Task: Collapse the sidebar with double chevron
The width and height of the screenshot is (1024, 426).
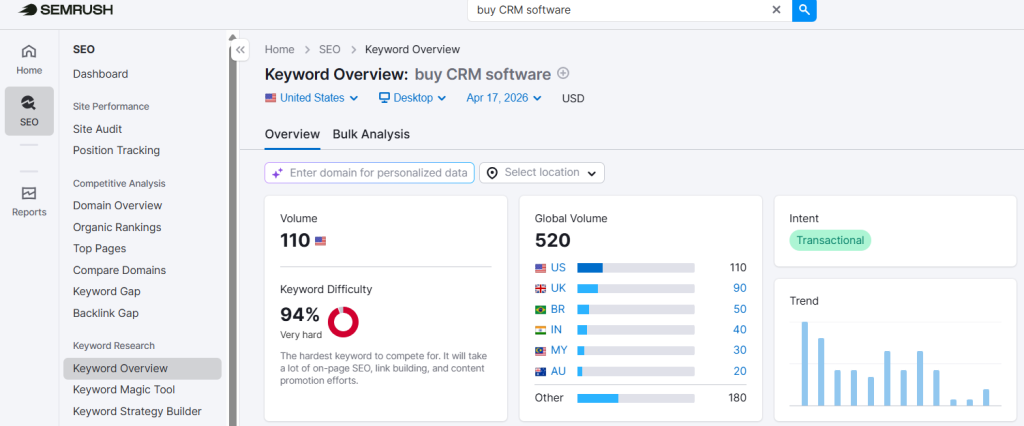Action: (240, 50)
